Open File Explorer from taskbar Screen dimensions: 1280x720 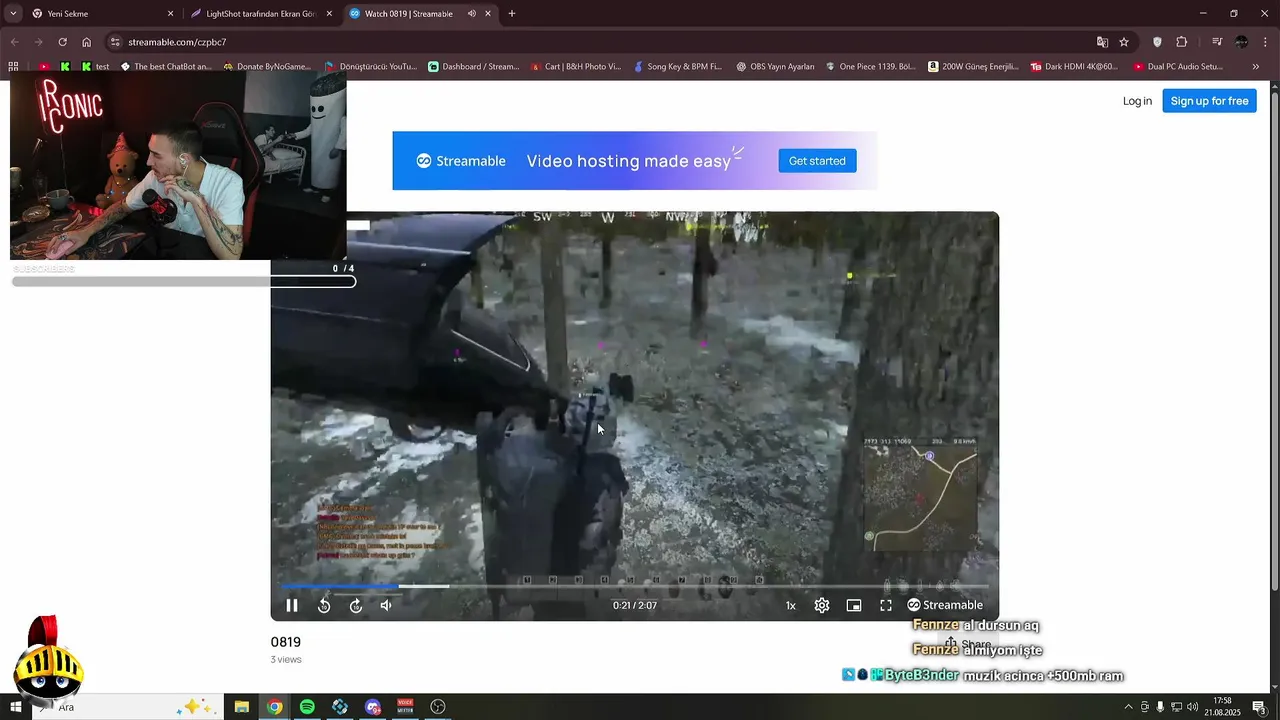click(242, 707)
